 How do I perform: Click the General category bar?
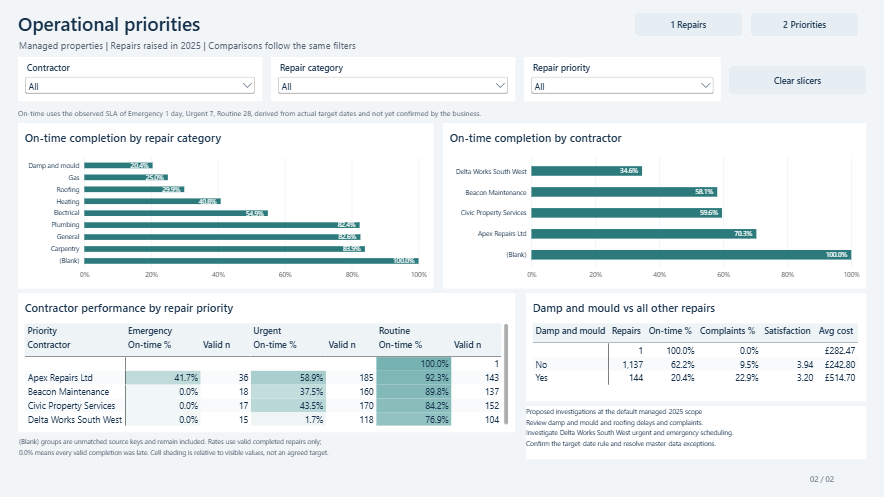point(222,237)
